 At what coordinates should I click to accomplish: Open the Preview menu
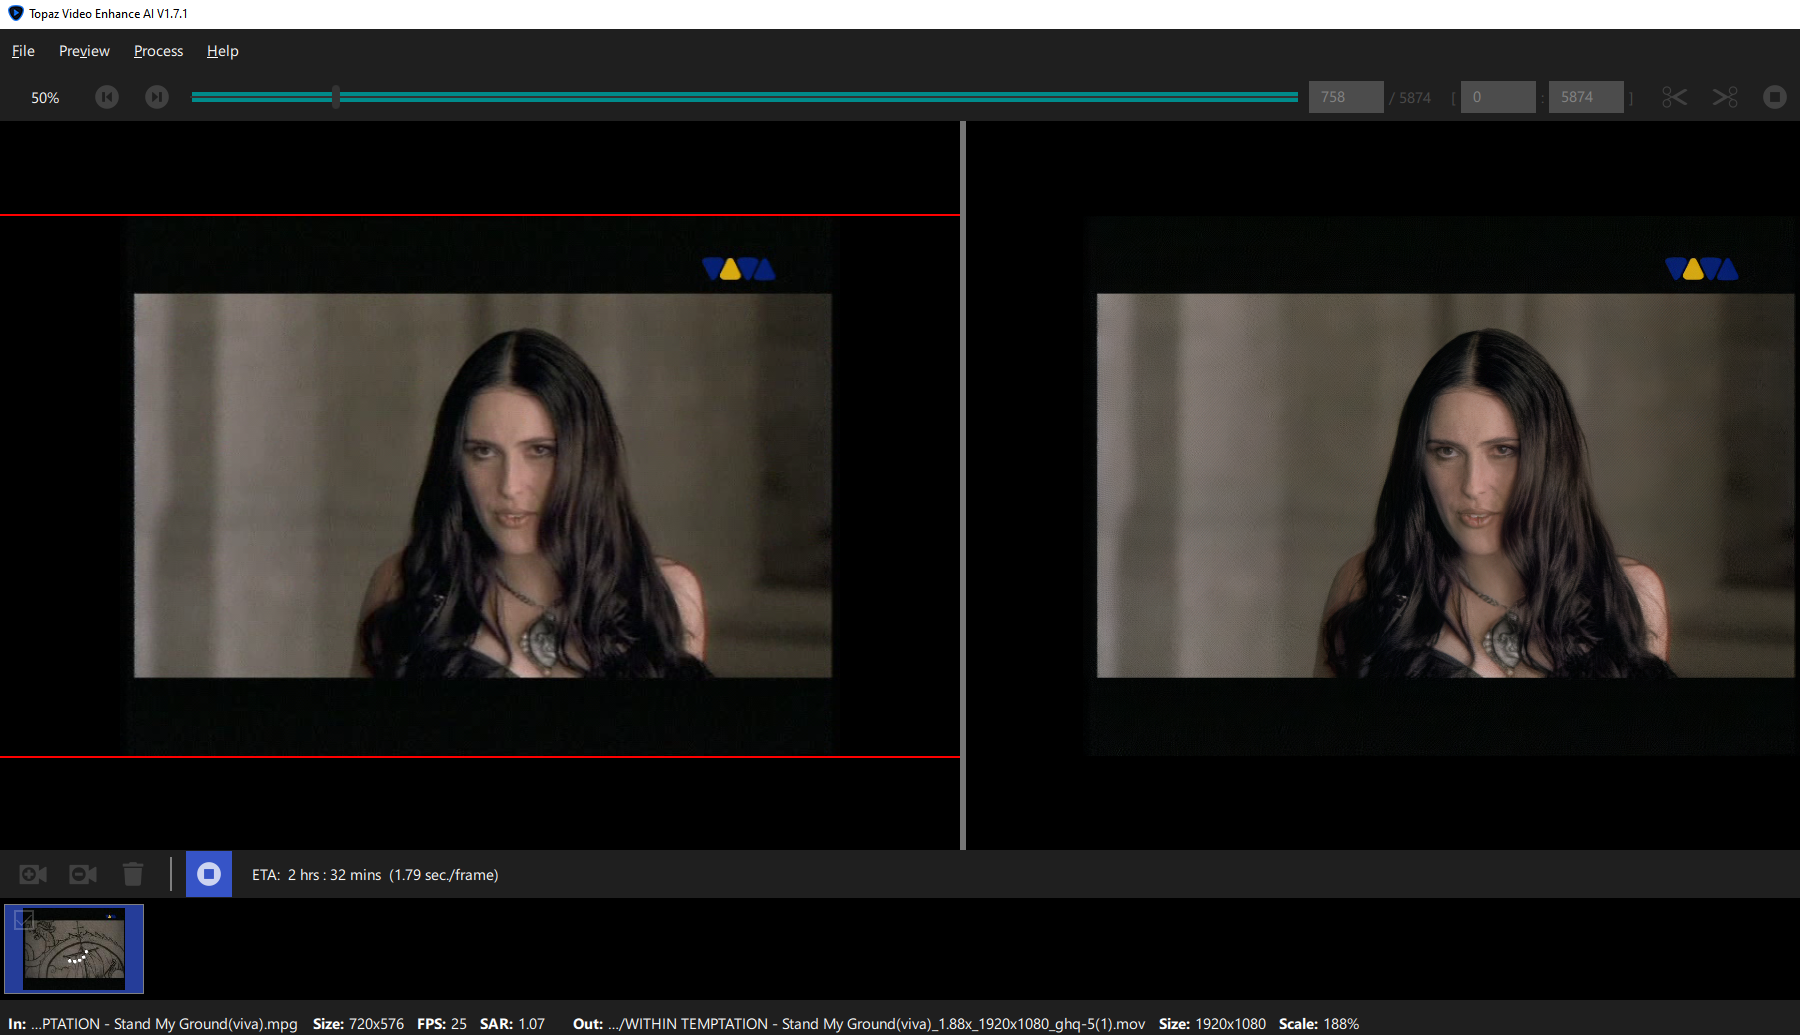tap(84, 51)
